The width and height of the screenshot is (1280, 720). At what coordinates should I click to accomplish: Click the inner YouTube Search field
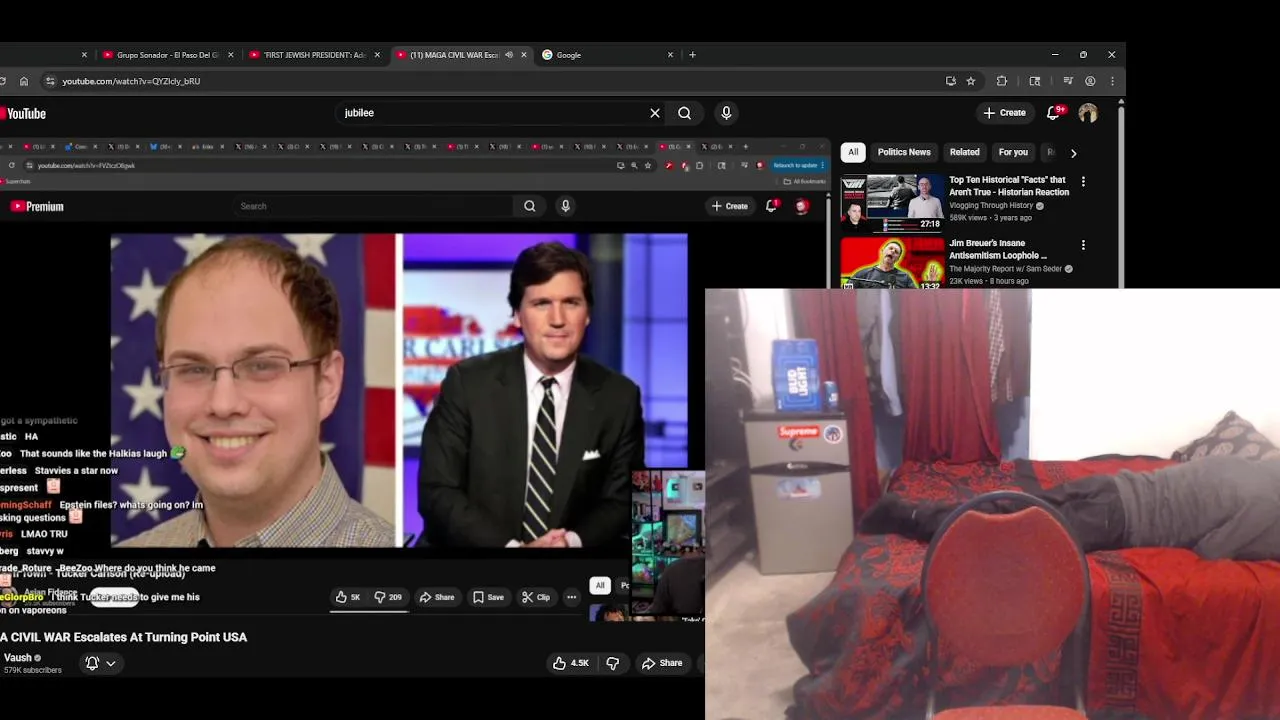(375, 206)
